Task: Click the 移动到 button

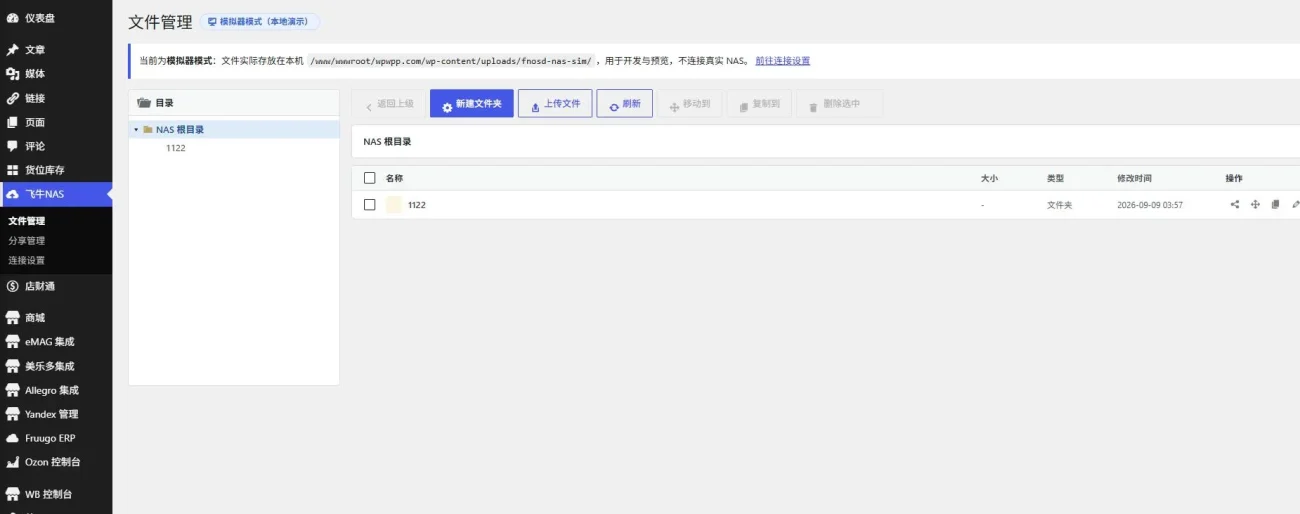Action: (689, 104)
